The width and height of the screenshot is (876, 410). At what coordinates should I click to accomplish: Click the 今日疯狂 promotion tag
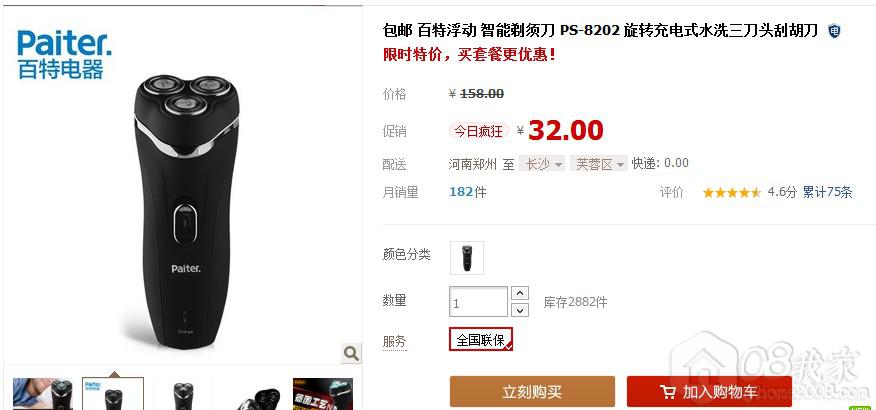point(479,131)
